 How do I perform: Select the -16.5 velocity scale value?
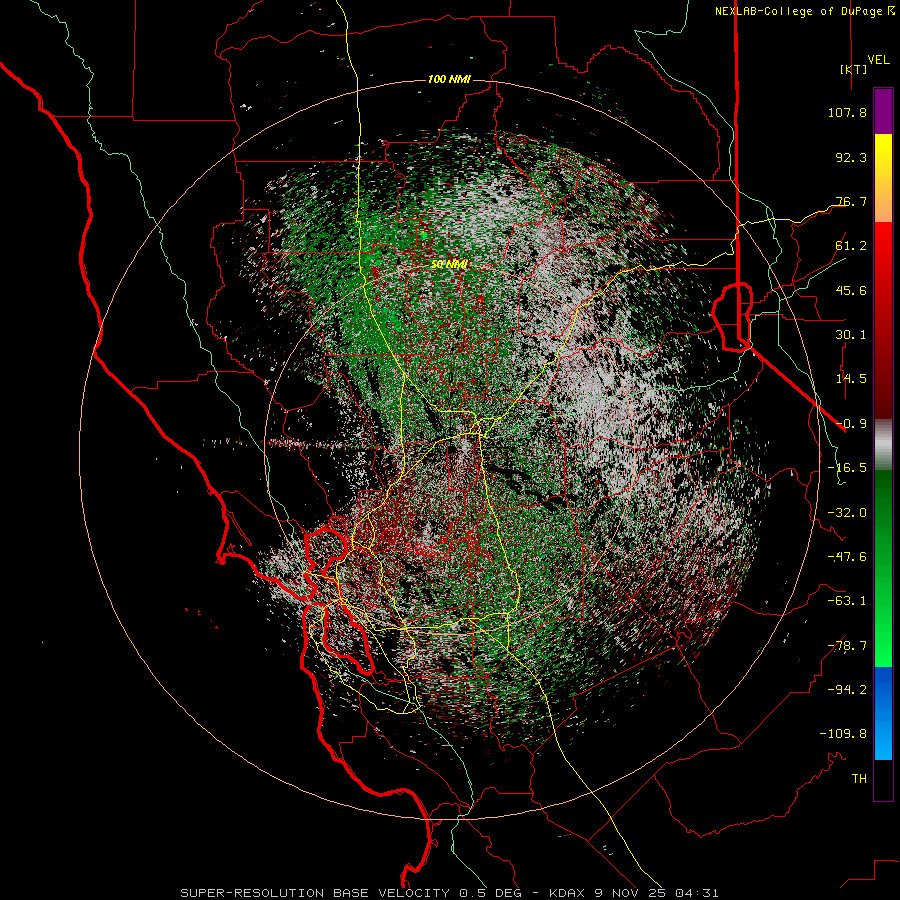pyautogui.click(x=847, y=468)
